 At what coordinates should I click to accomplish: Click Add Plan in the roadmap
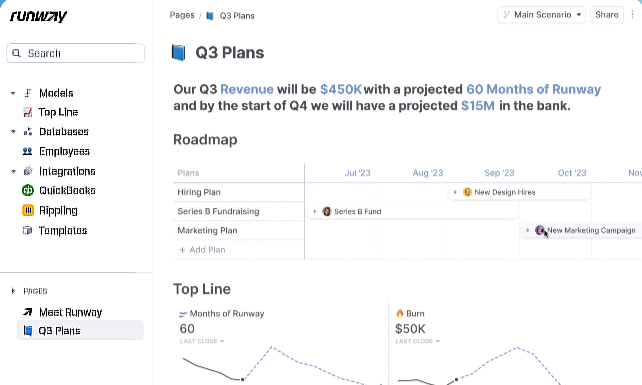pyautogui.click(x=202, y=250)
